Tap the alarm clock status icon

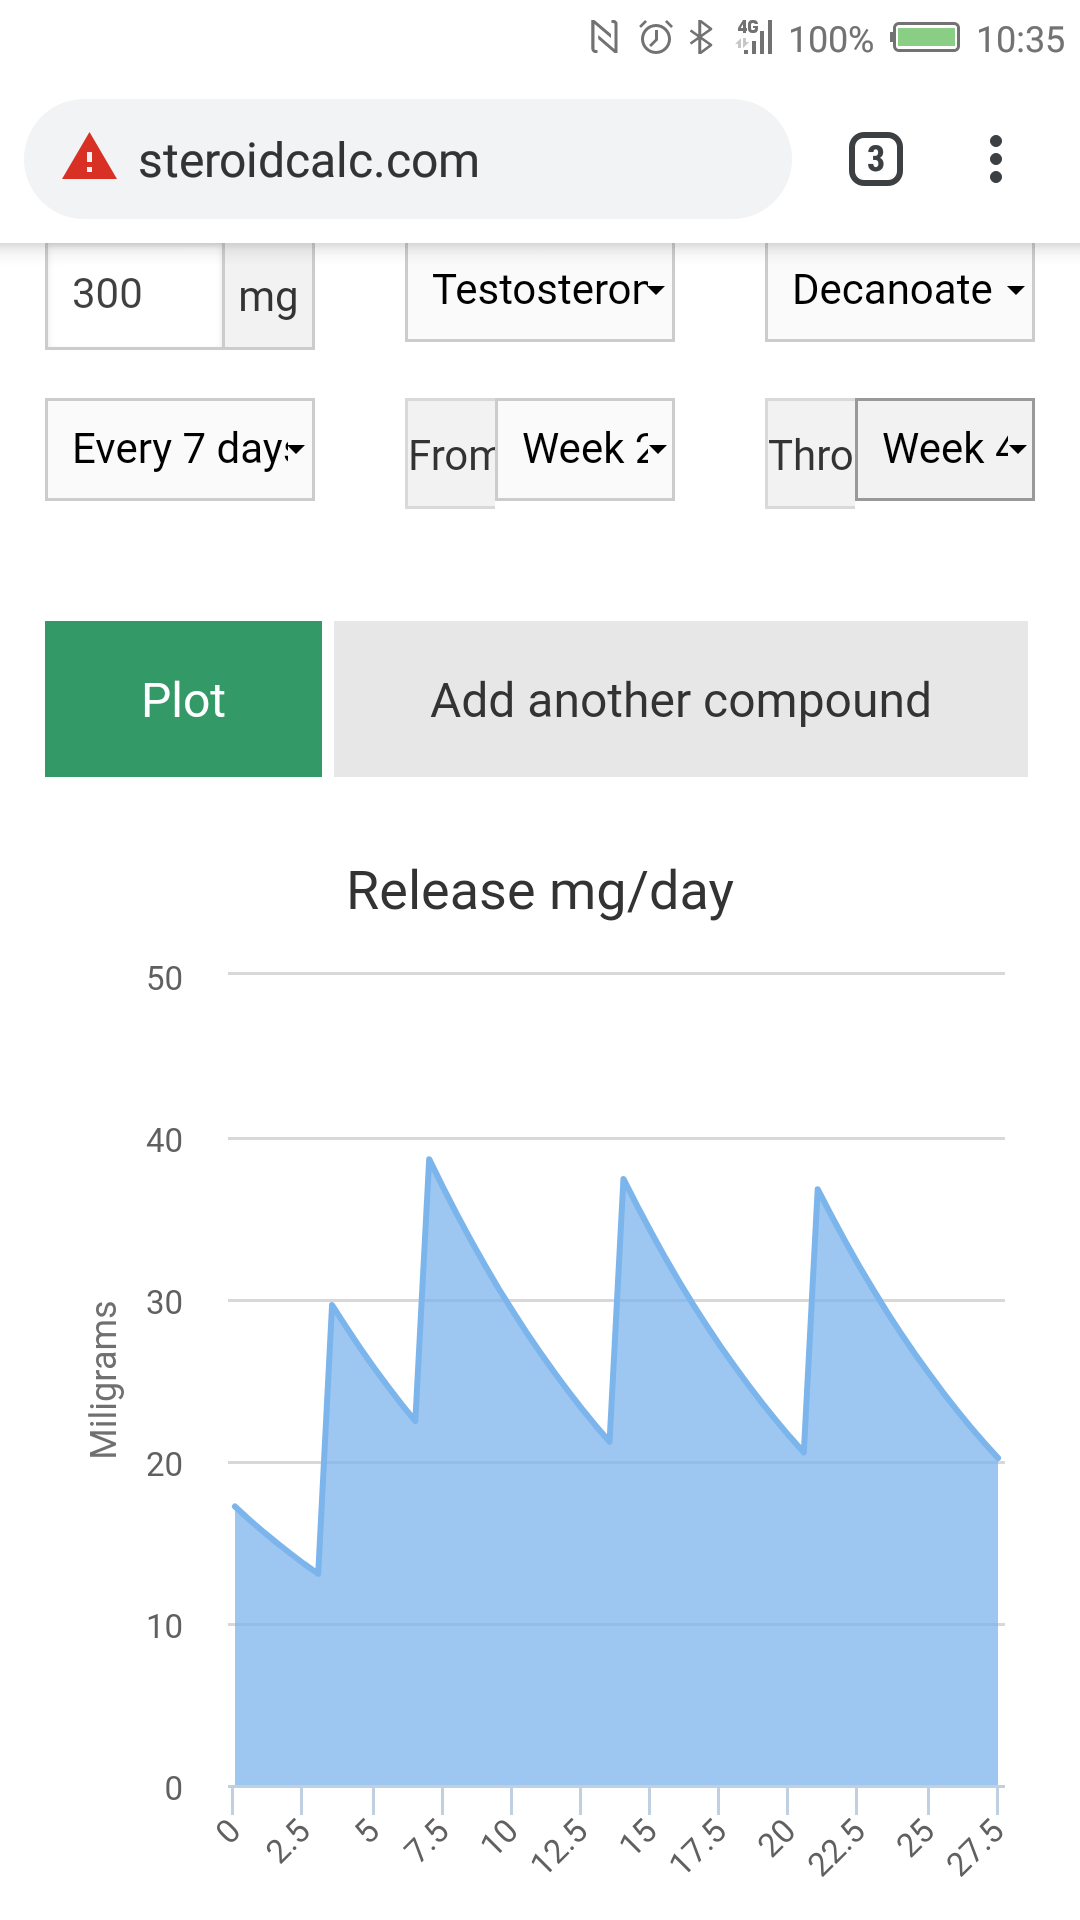point(656,39)
